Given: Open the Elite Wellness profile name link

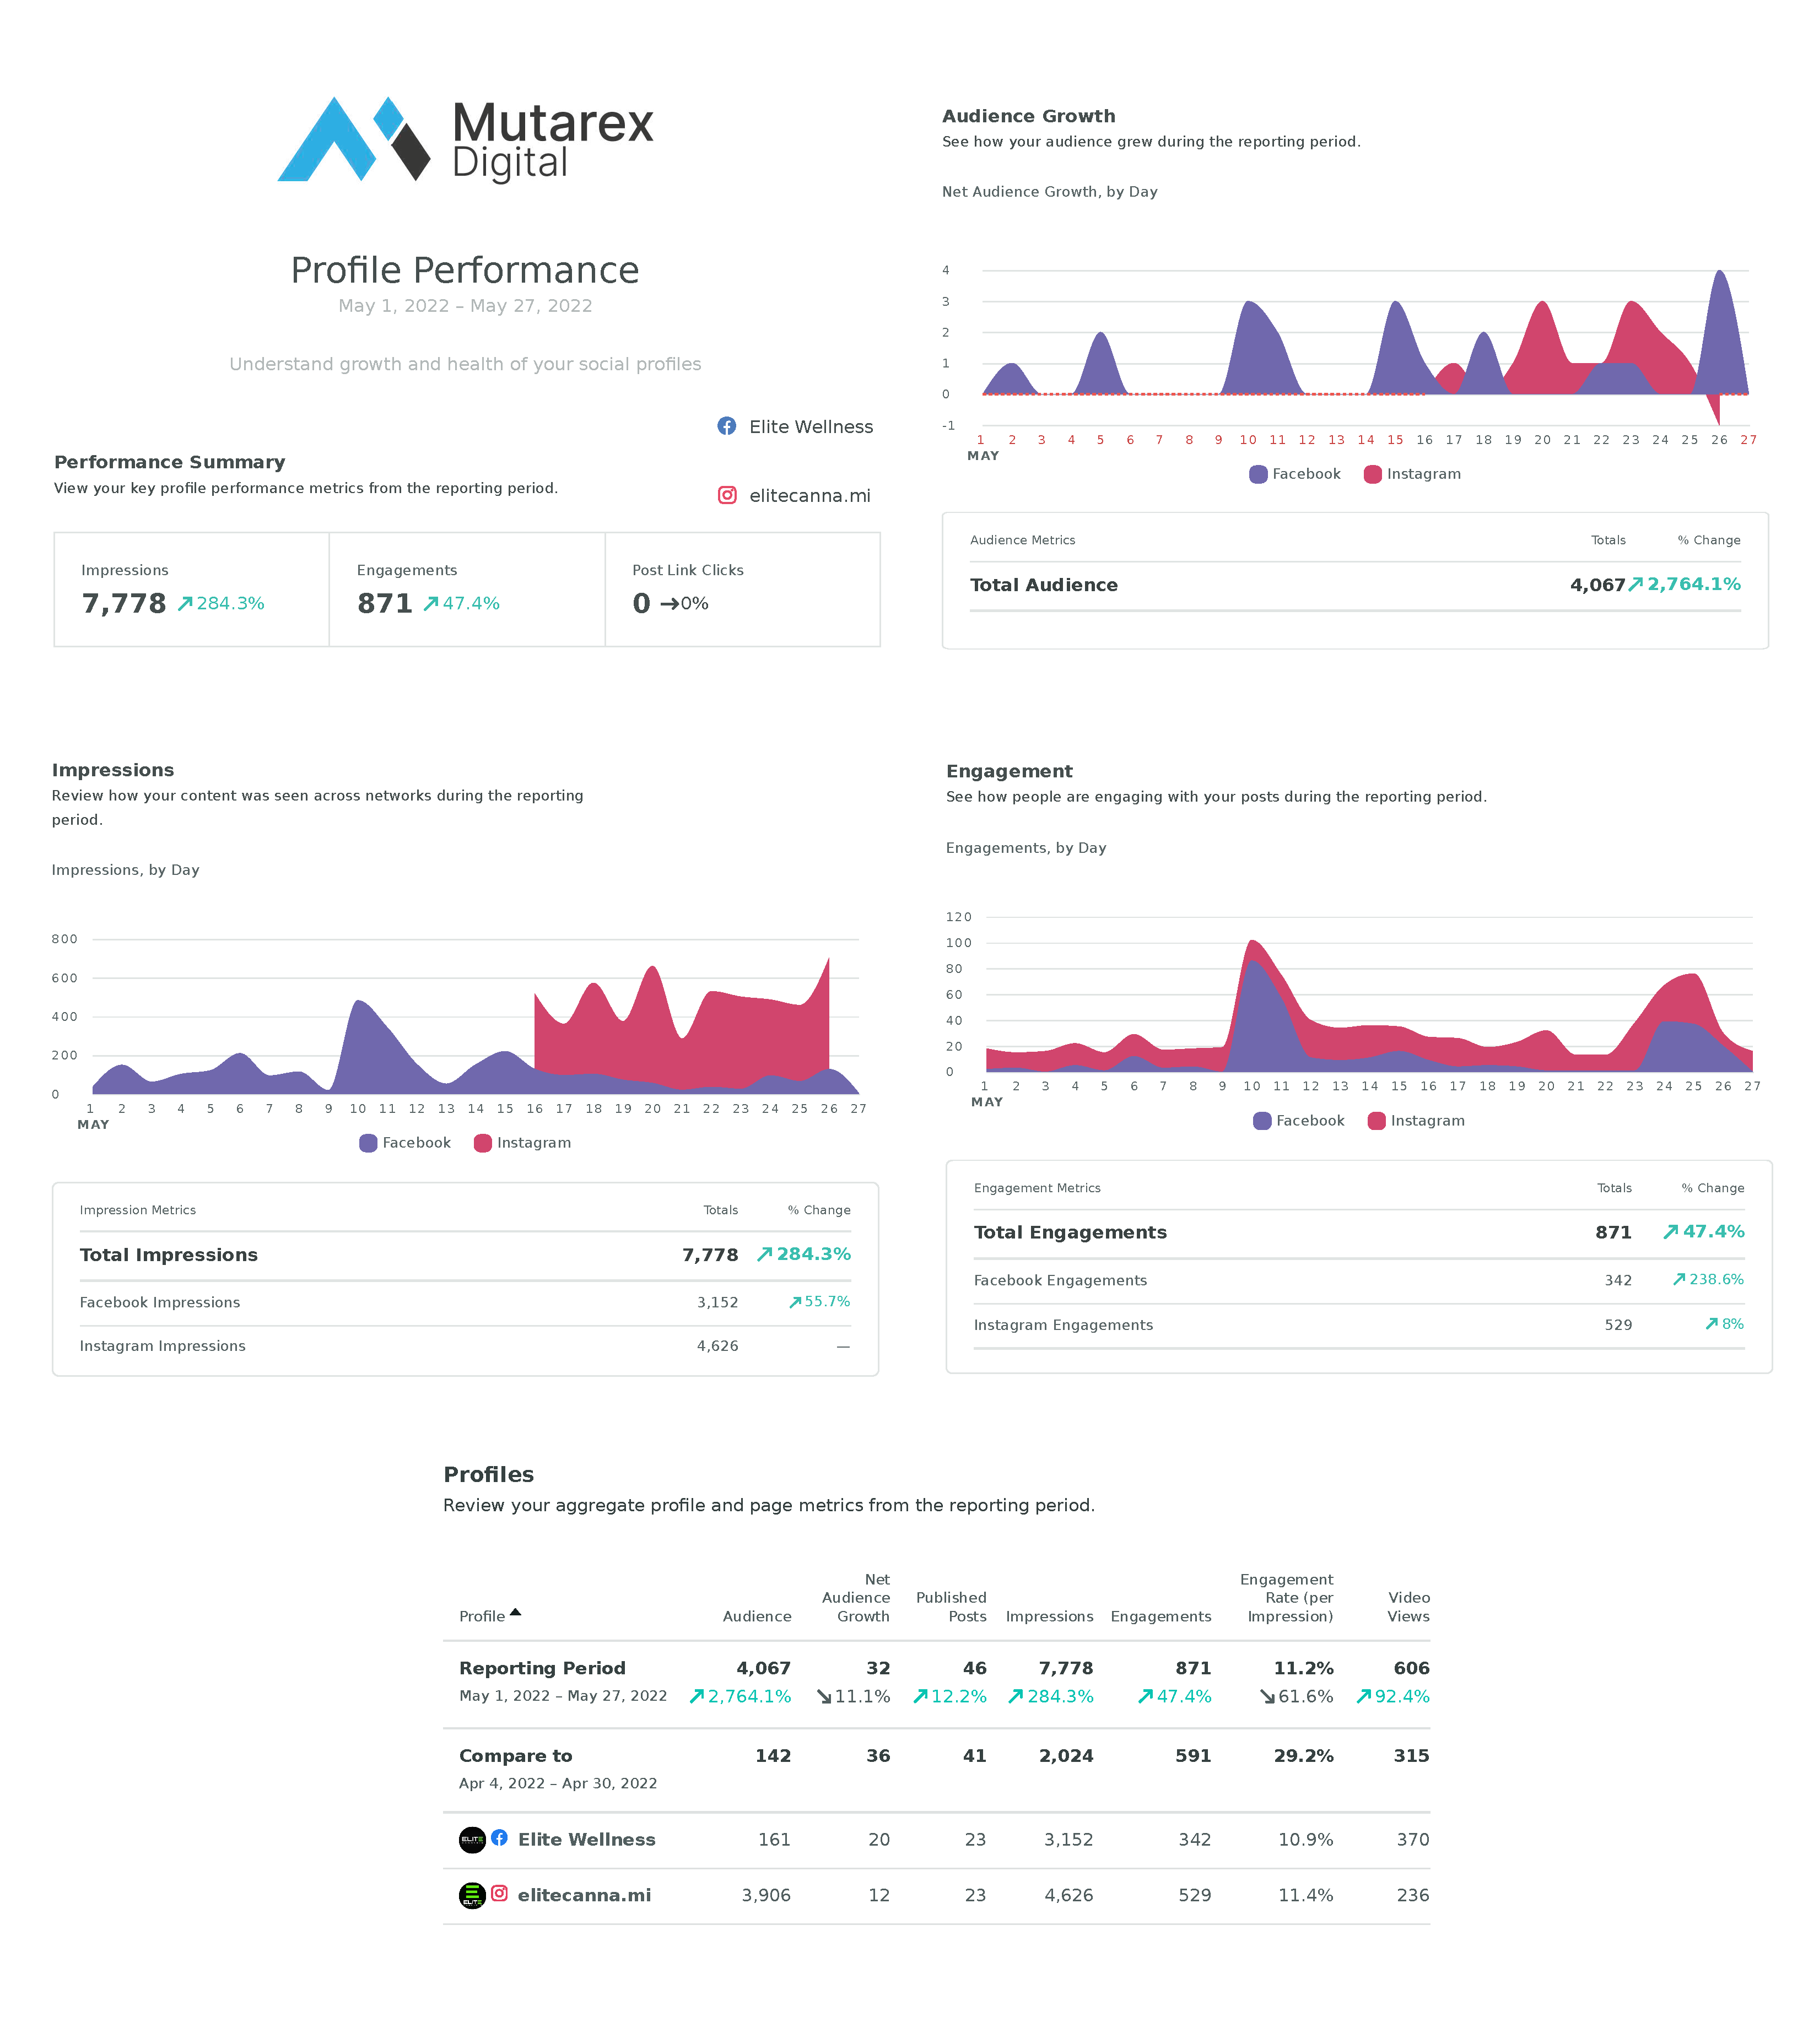Looking at the screenshot, I should coord(586,1839).
